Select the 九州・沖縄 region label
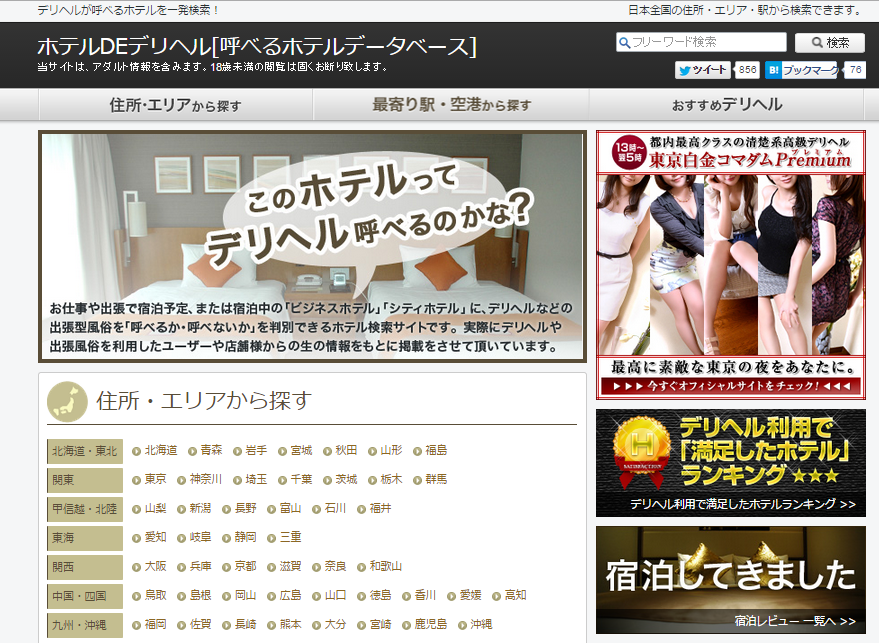This screenshot has height=643, width=879. tap(85, 626)
